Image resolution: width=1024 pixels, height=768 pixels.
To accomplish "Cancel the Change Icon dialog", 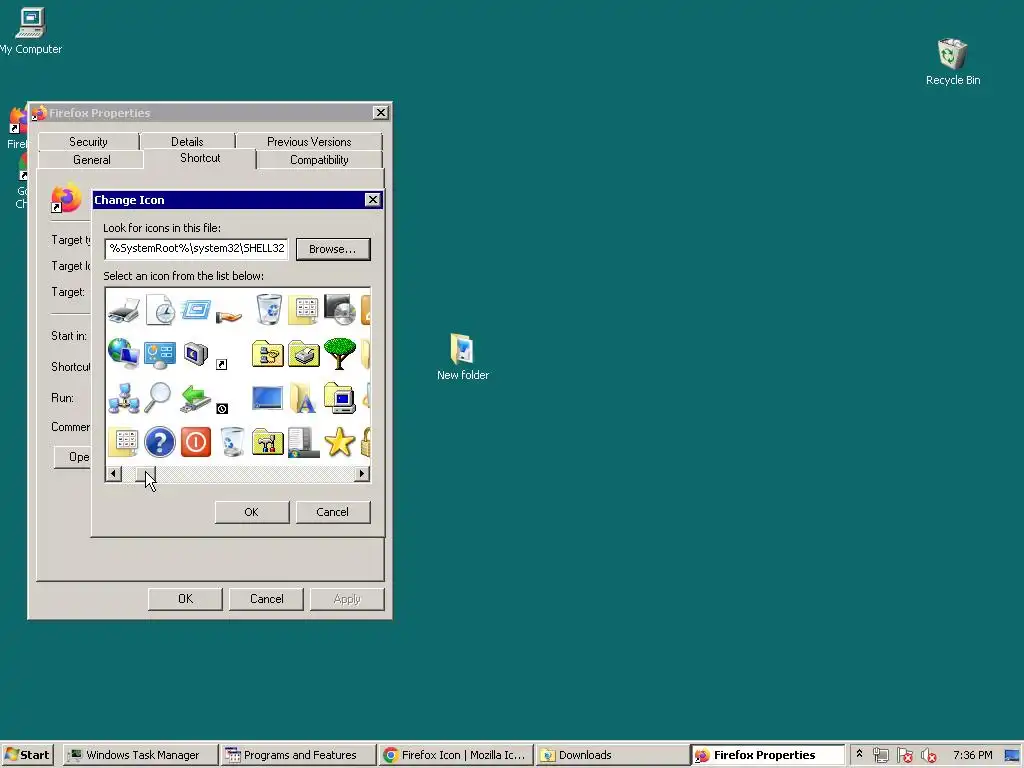I will coord(332,512).
